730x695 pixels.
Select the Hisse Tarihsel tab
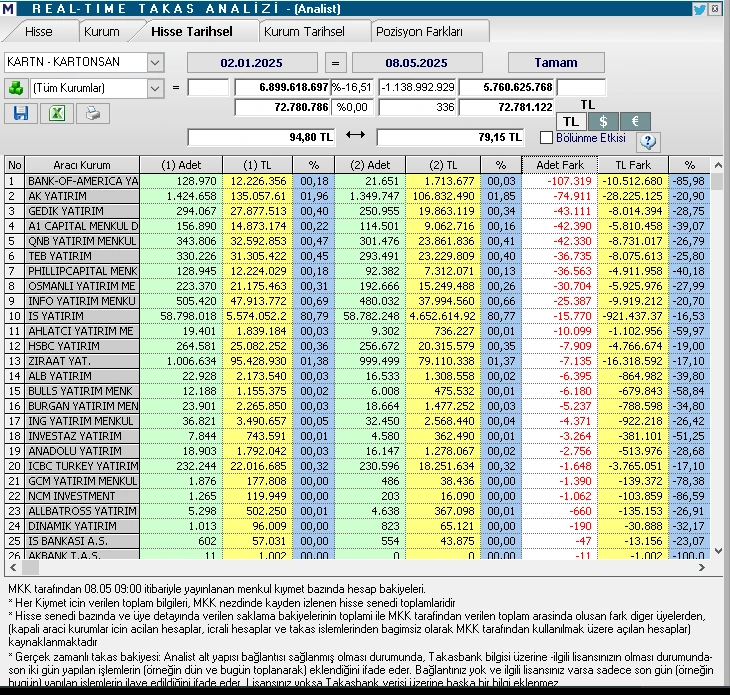192,32
